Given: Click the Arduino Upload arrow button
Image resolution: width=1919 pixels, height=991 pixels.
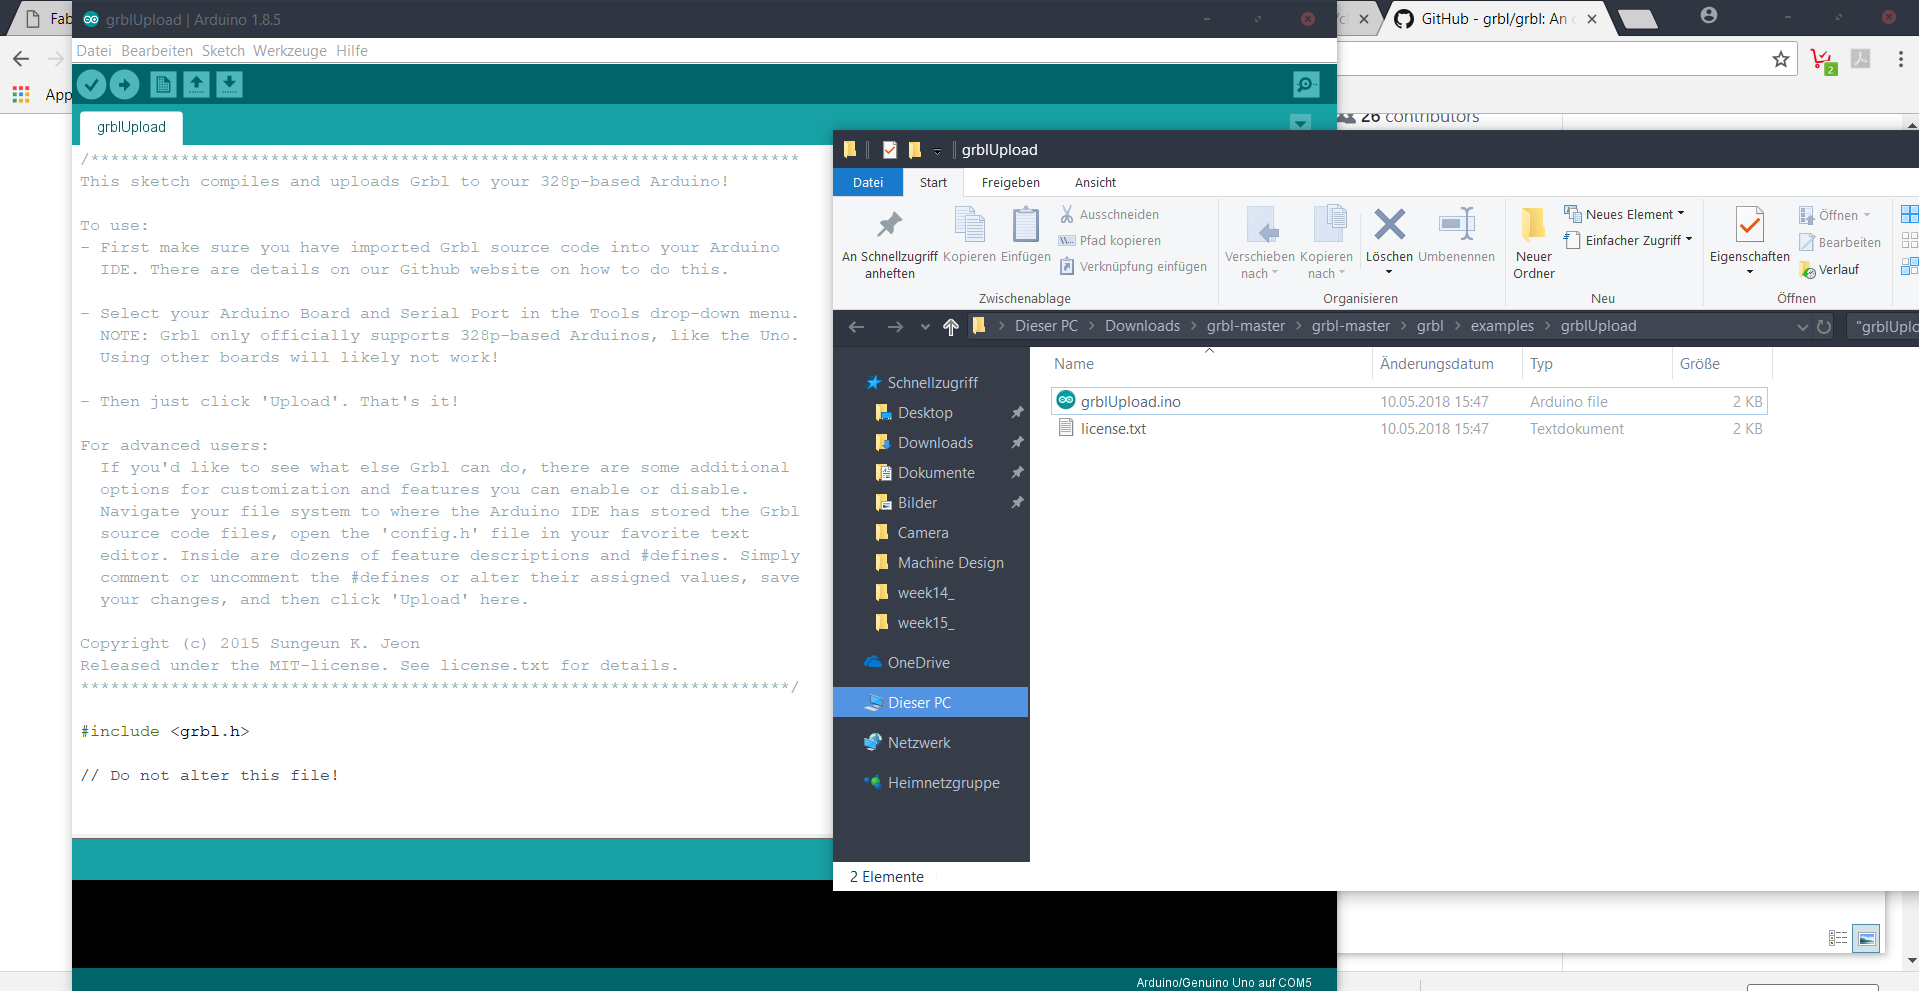Looking at the screenshot, I should 125,85.
